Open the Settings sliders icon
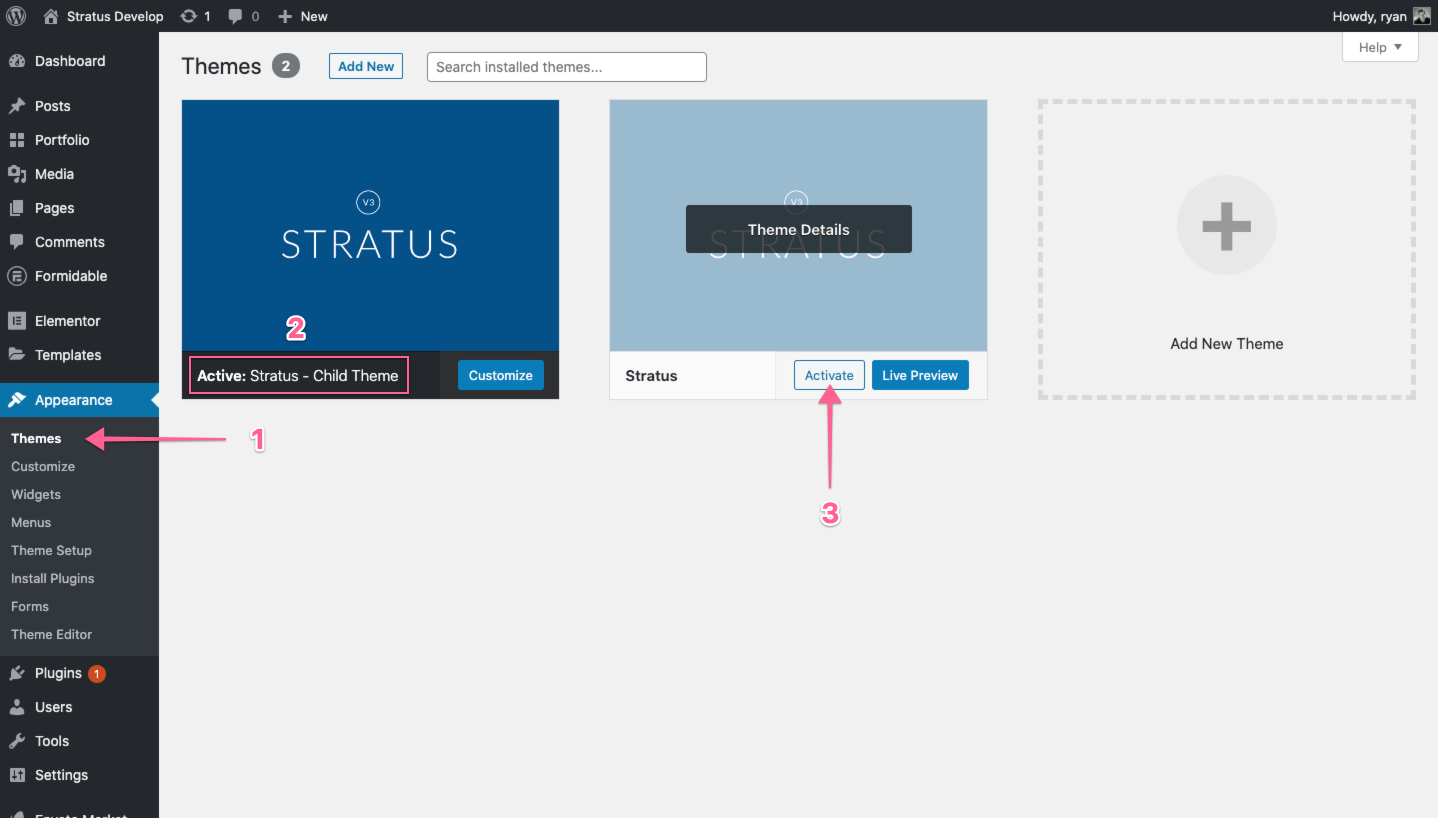Viewport: 1438px width, 818px height. (17, 775)
